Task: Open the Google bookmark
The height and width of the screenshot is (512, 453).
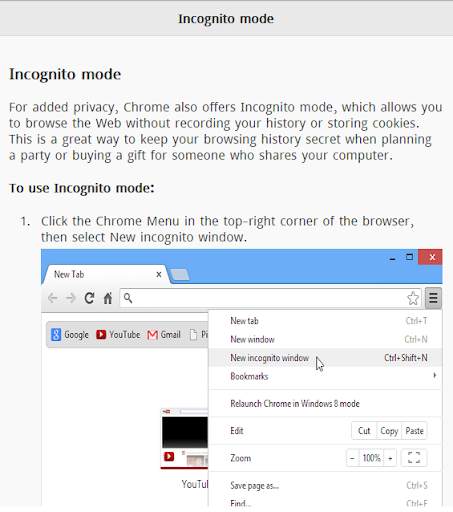Action: point(70,334)
